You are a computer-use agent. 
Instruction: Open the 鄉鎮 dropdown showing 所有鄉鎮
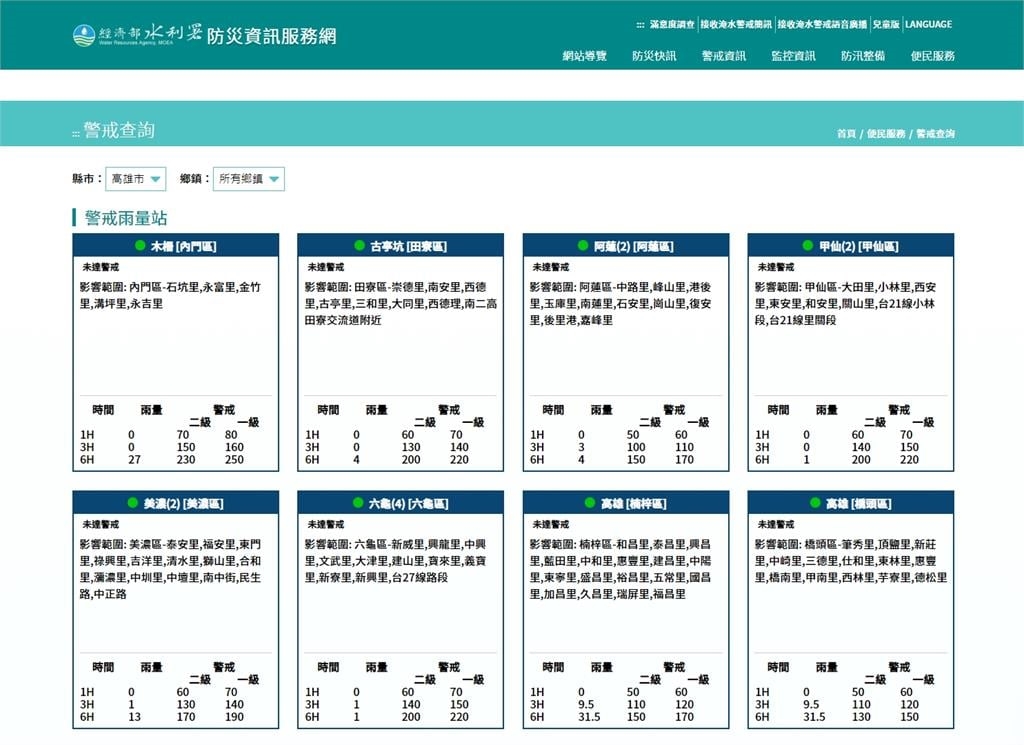249,179
